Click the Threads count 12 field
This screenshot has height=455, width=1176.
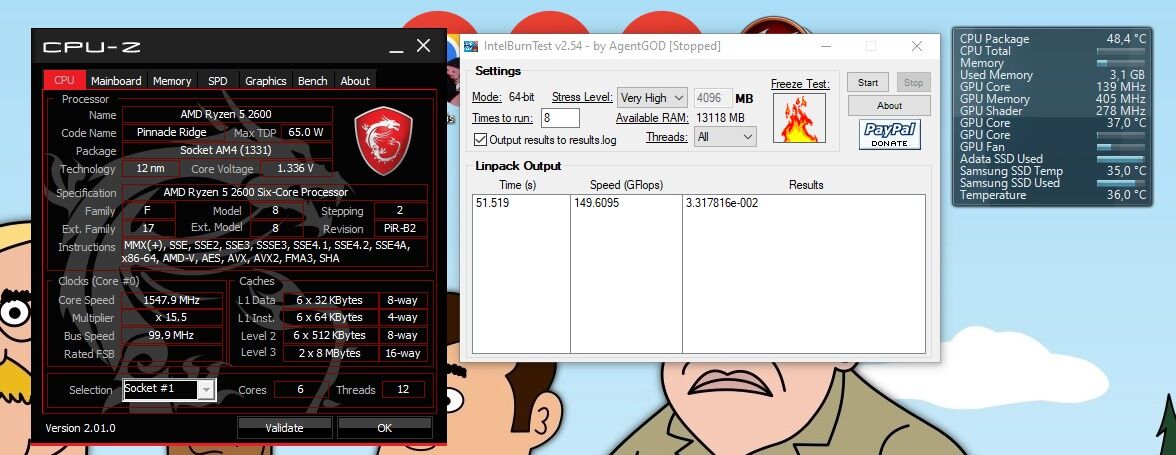tap(404, 390)
